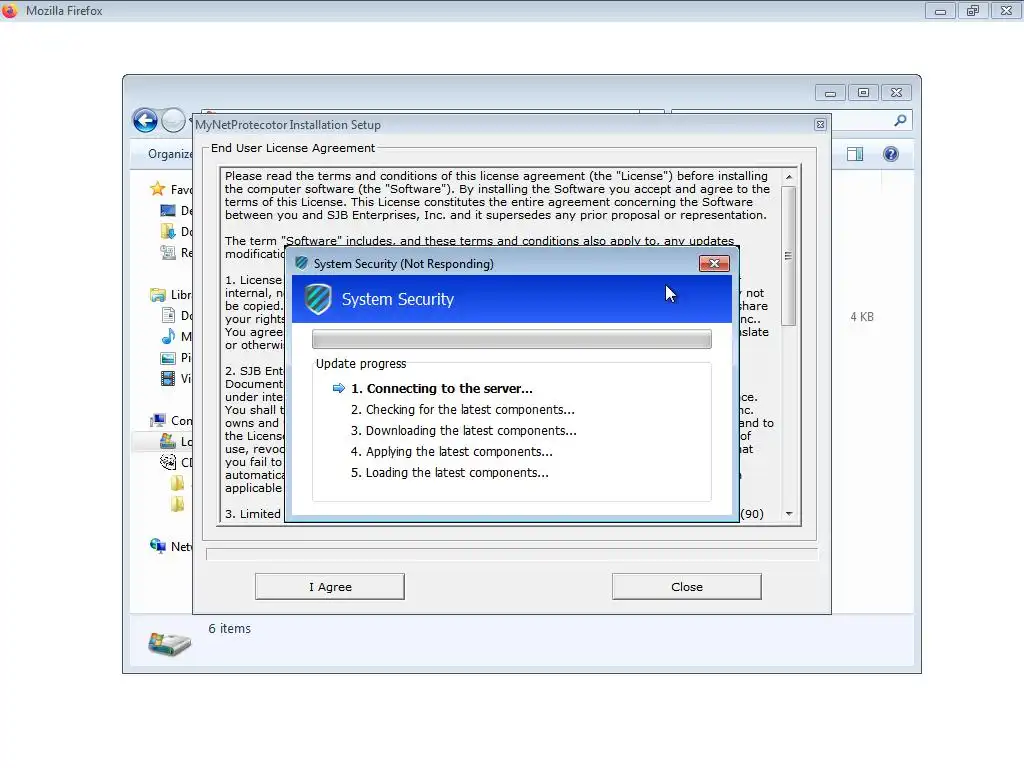The width and height of the screenshot is (1024, 768).
Task: Select the CD drive icon in sidebar
Action: [168, 462]
